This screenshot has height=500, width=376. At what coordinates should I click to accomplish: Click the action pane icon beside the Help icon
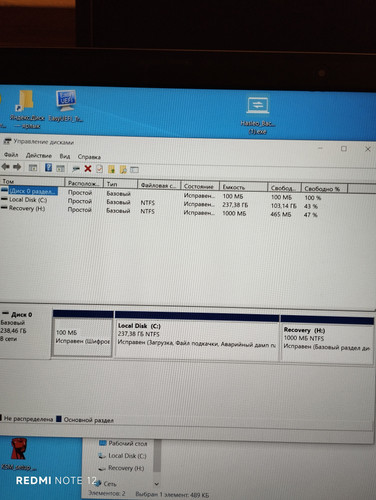pos(60,168)
